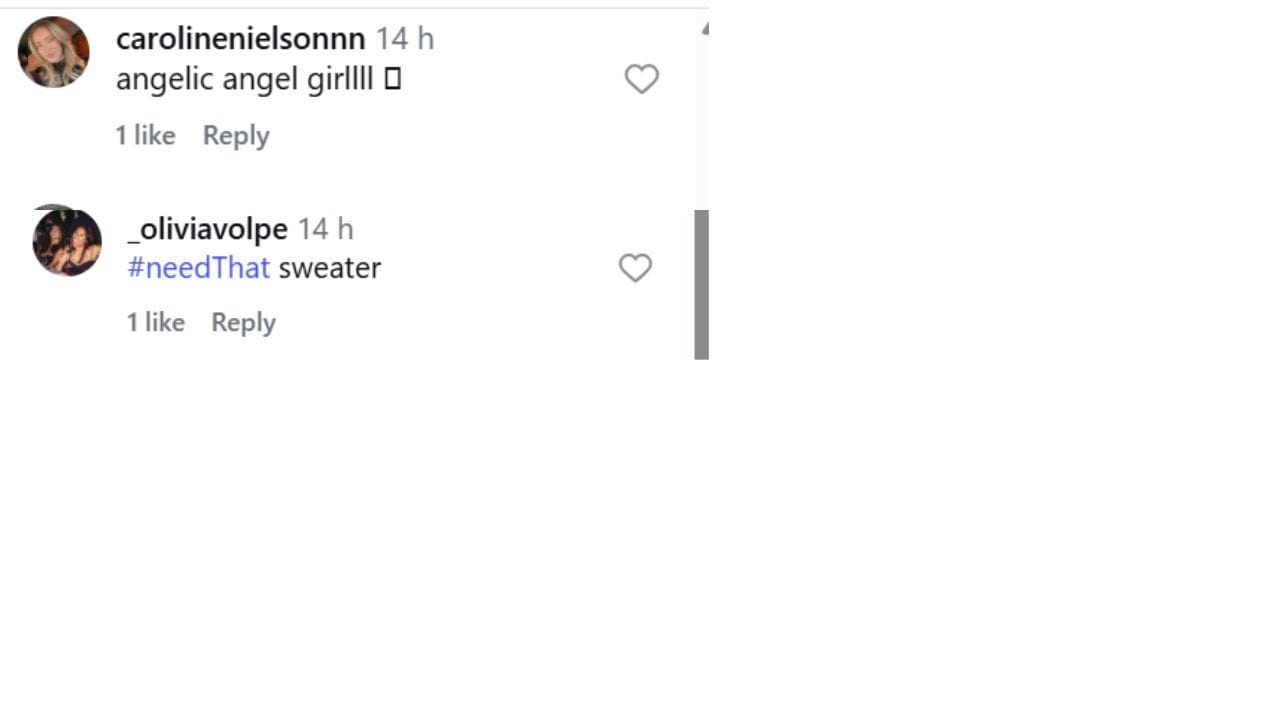The height and width of the screenshot is (720, 1280).
Task: Click the scrollbar track above the thumb
Action: tap(702, 120)
